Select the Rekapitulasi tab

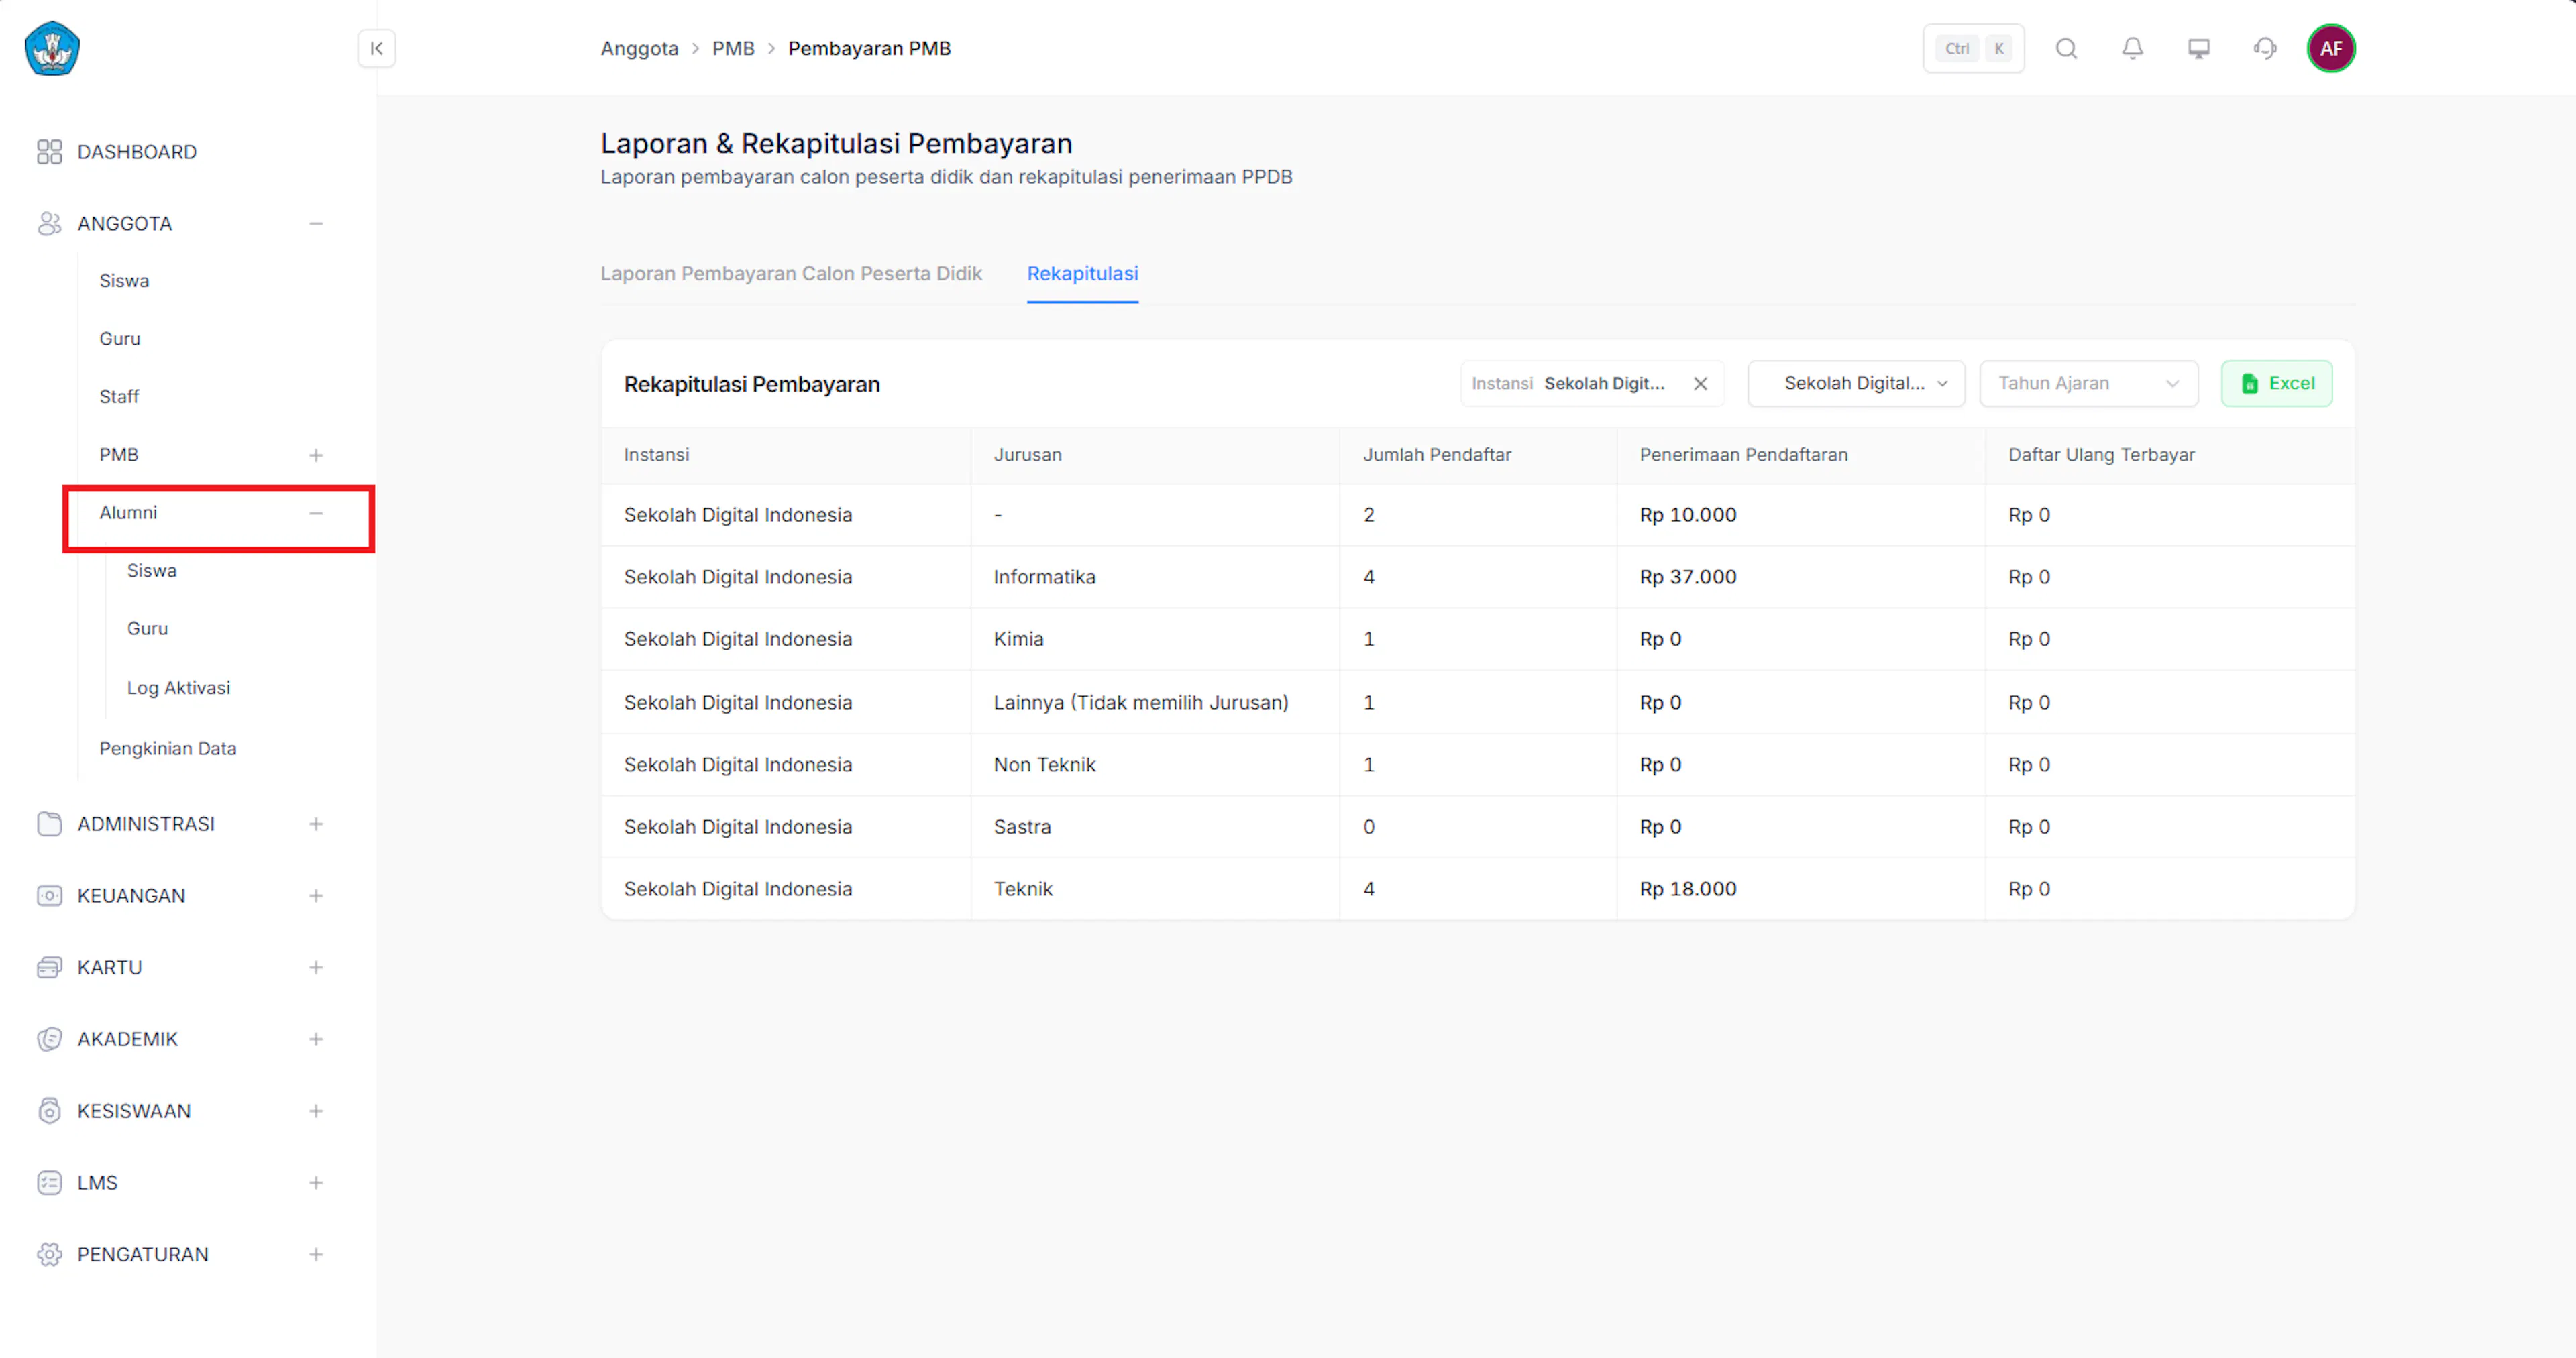1082,273
